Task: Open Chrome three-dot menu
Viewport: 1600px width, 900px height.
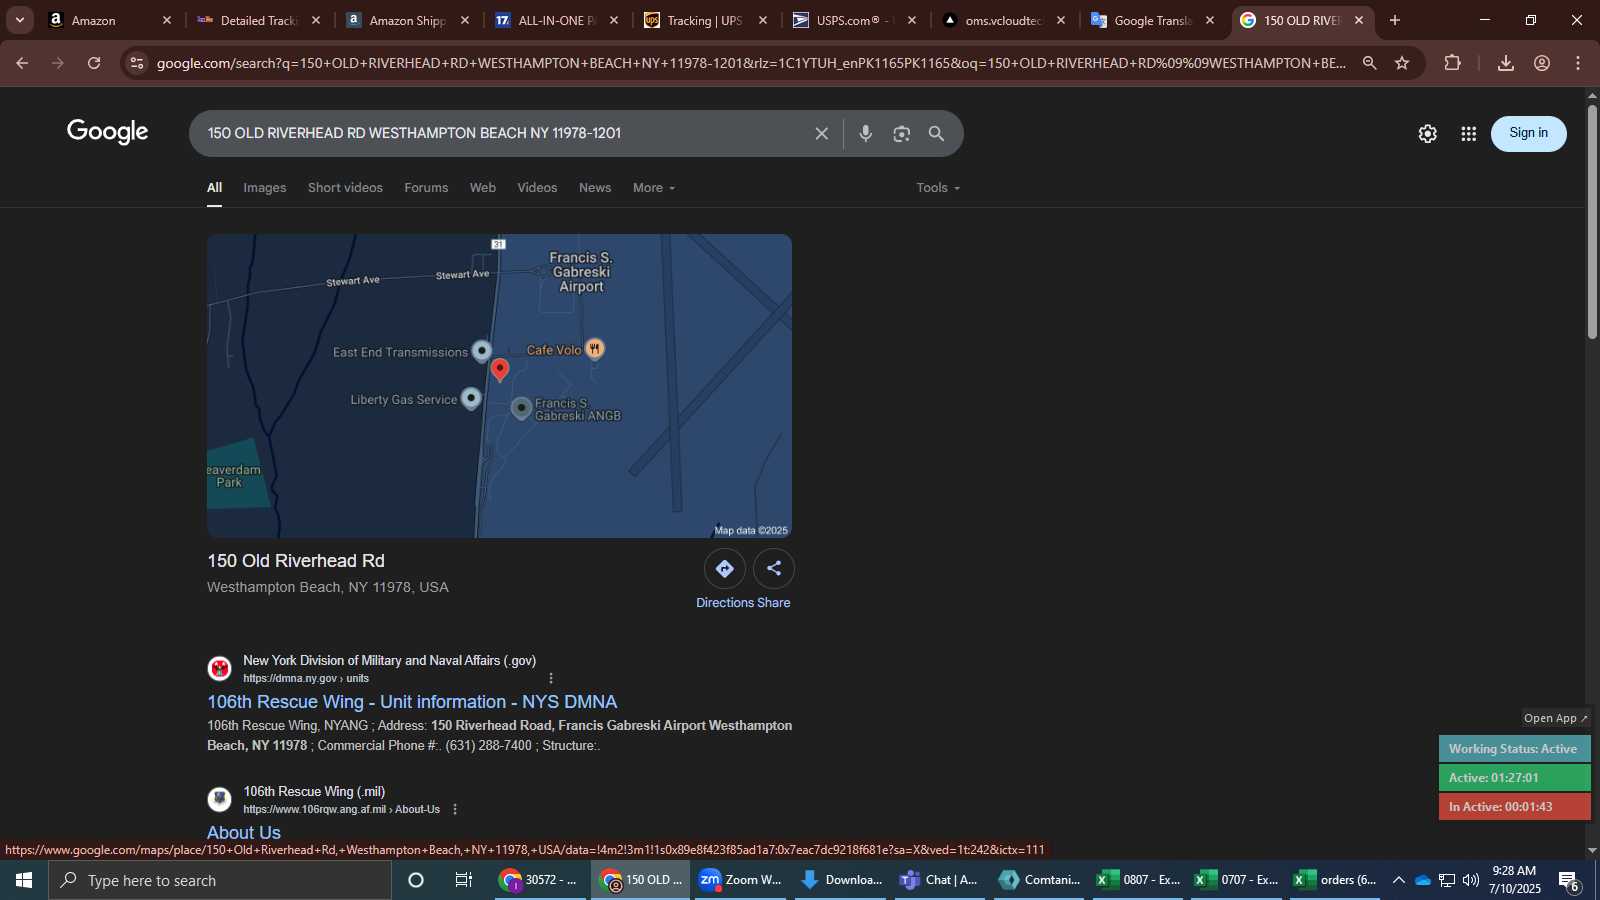Action: click(x=1578, y=63)
